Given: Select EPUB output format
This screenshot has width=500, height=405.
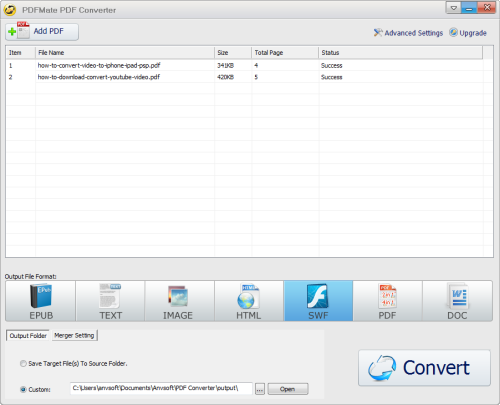Looking at the screenshot, I should pyautogui.click(x=41, y=301).
